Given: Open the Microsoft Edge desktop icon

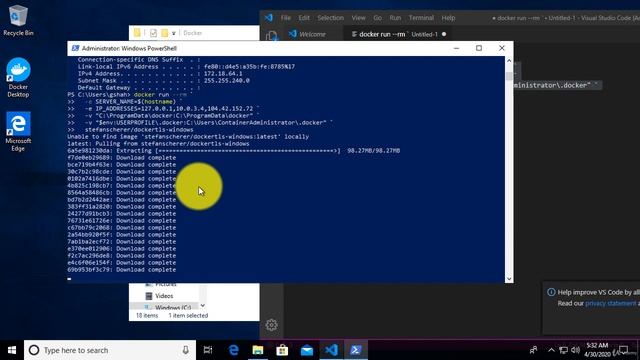Looking at the screenshot, I should (x=18, y=131).
